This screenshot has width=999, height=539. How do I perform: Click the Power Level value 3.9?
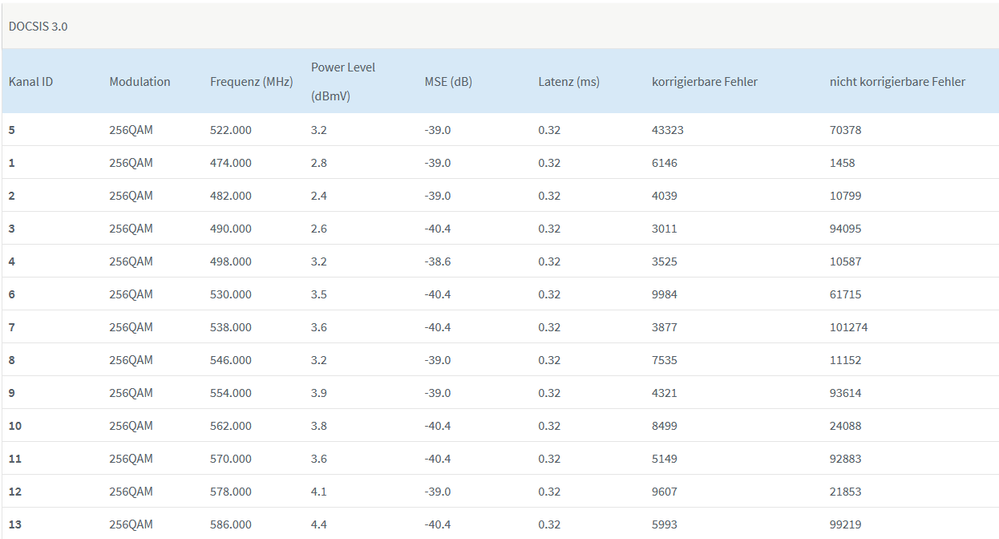[x=319, y=393]
